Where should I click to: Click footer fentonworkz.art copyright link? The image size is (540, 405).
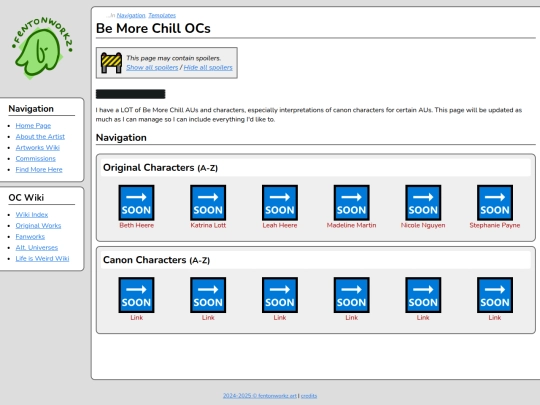pos(260,396)
